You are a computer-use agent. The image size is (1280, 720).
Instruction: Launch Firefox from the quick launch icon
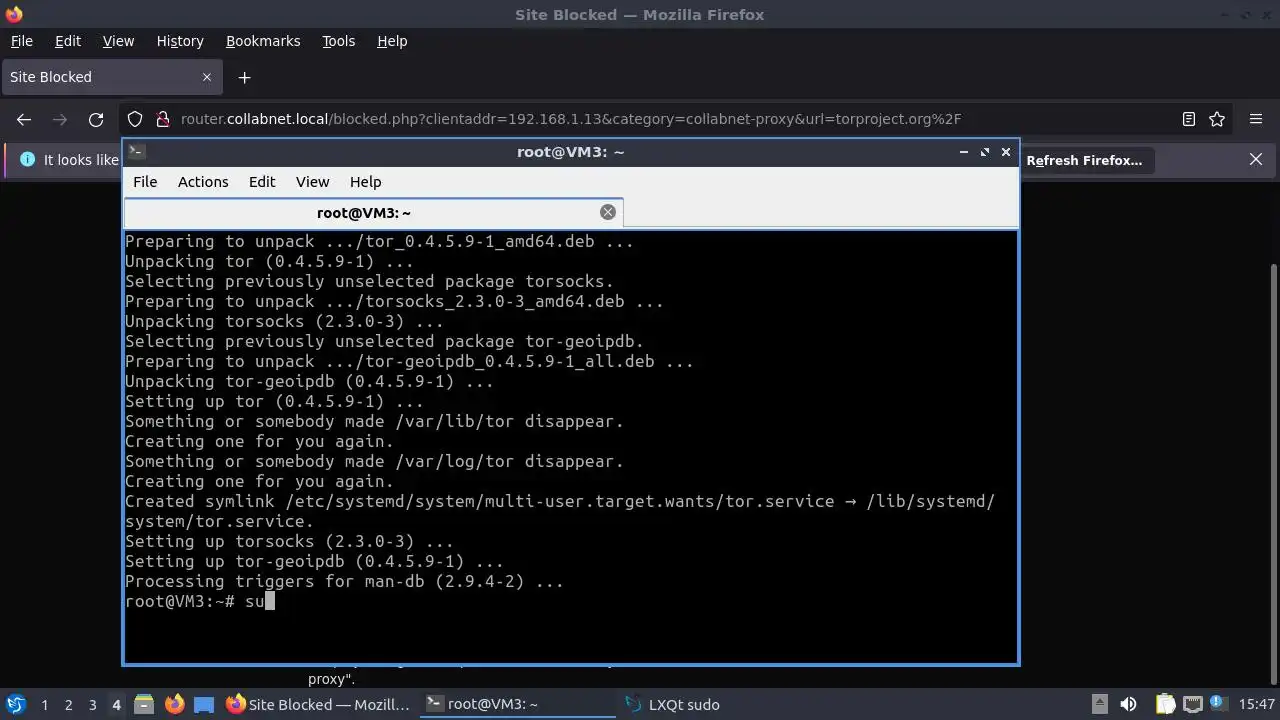point(174,704)
